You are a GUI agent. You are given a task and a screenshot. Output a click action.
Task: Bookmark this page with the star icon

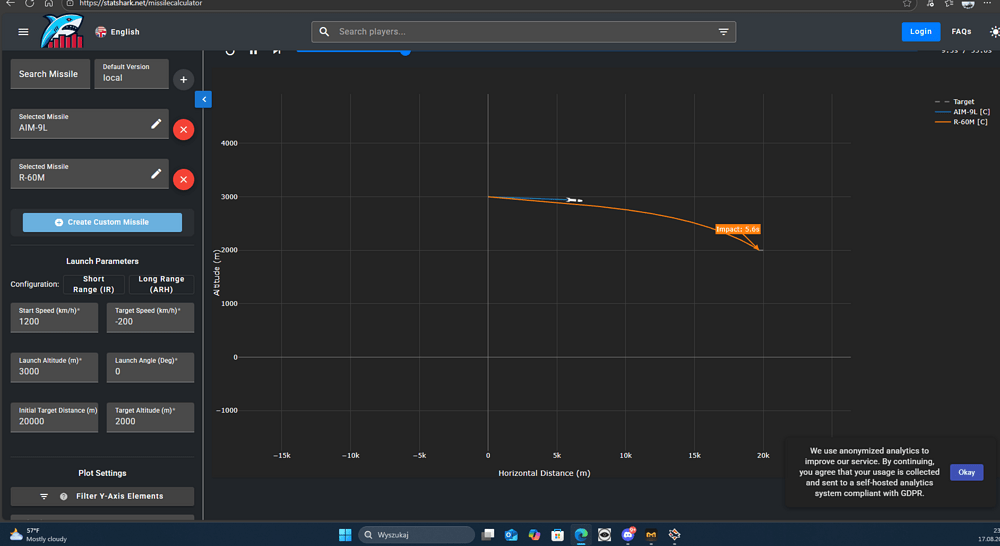click(907, 3)
